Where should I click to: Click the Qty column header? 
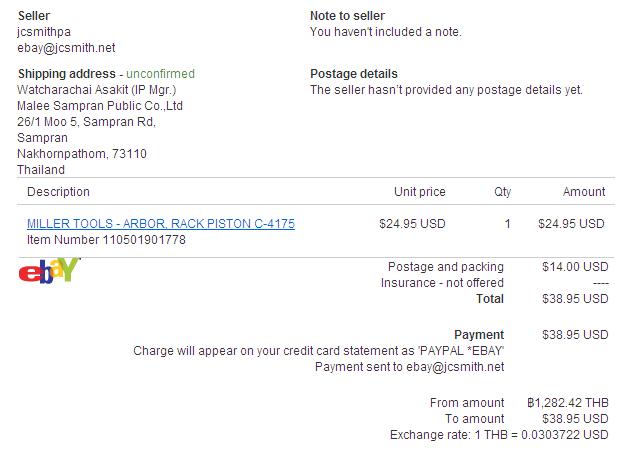coord(502,192)
